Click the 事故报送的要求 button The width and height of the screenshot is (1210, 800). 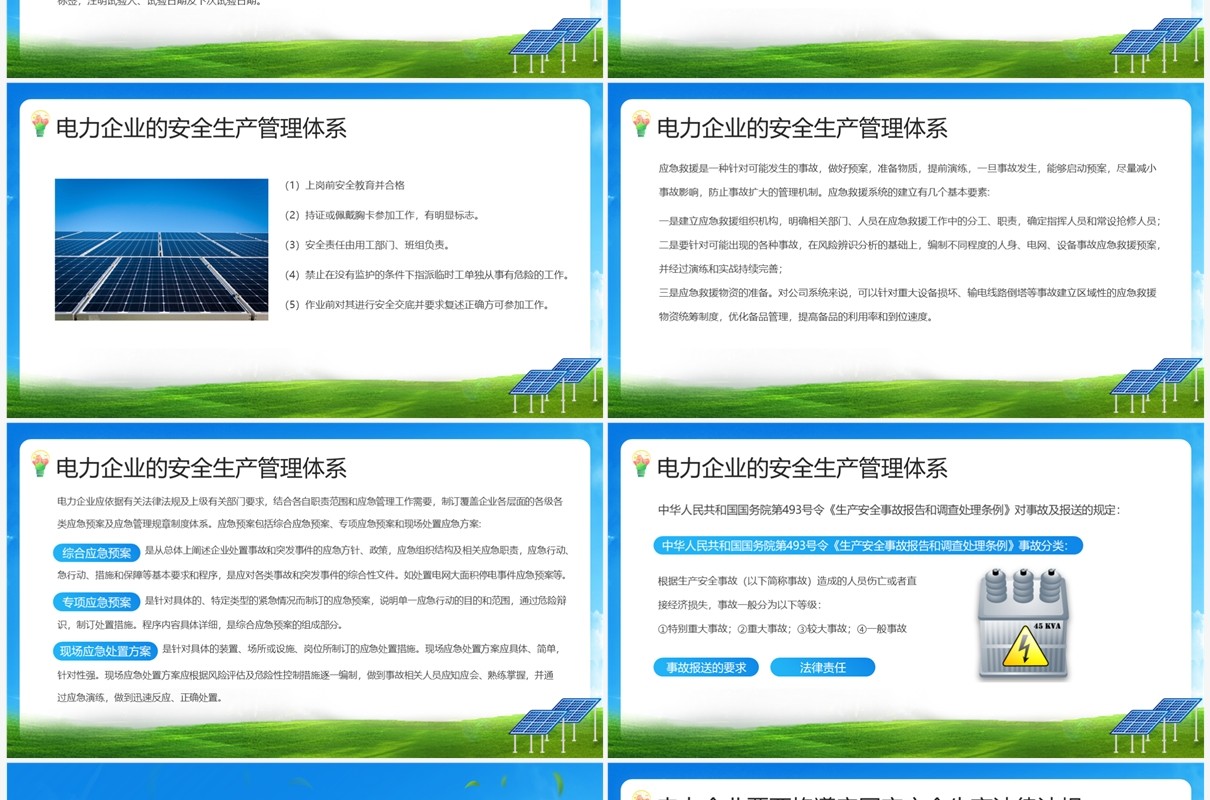[706, 667]
